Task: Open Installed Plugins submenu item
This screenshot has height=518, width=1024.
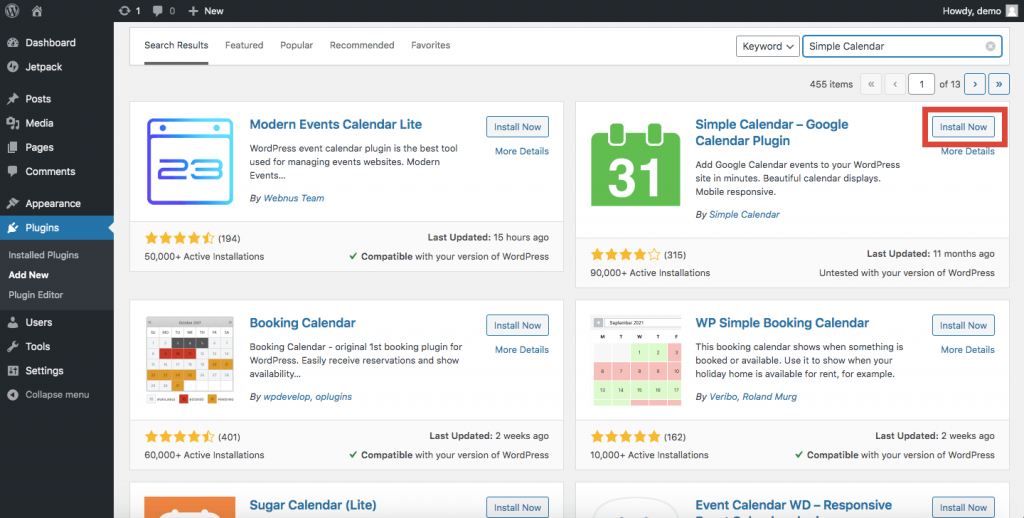Action: pyautogui.click(x=43, y=255)
